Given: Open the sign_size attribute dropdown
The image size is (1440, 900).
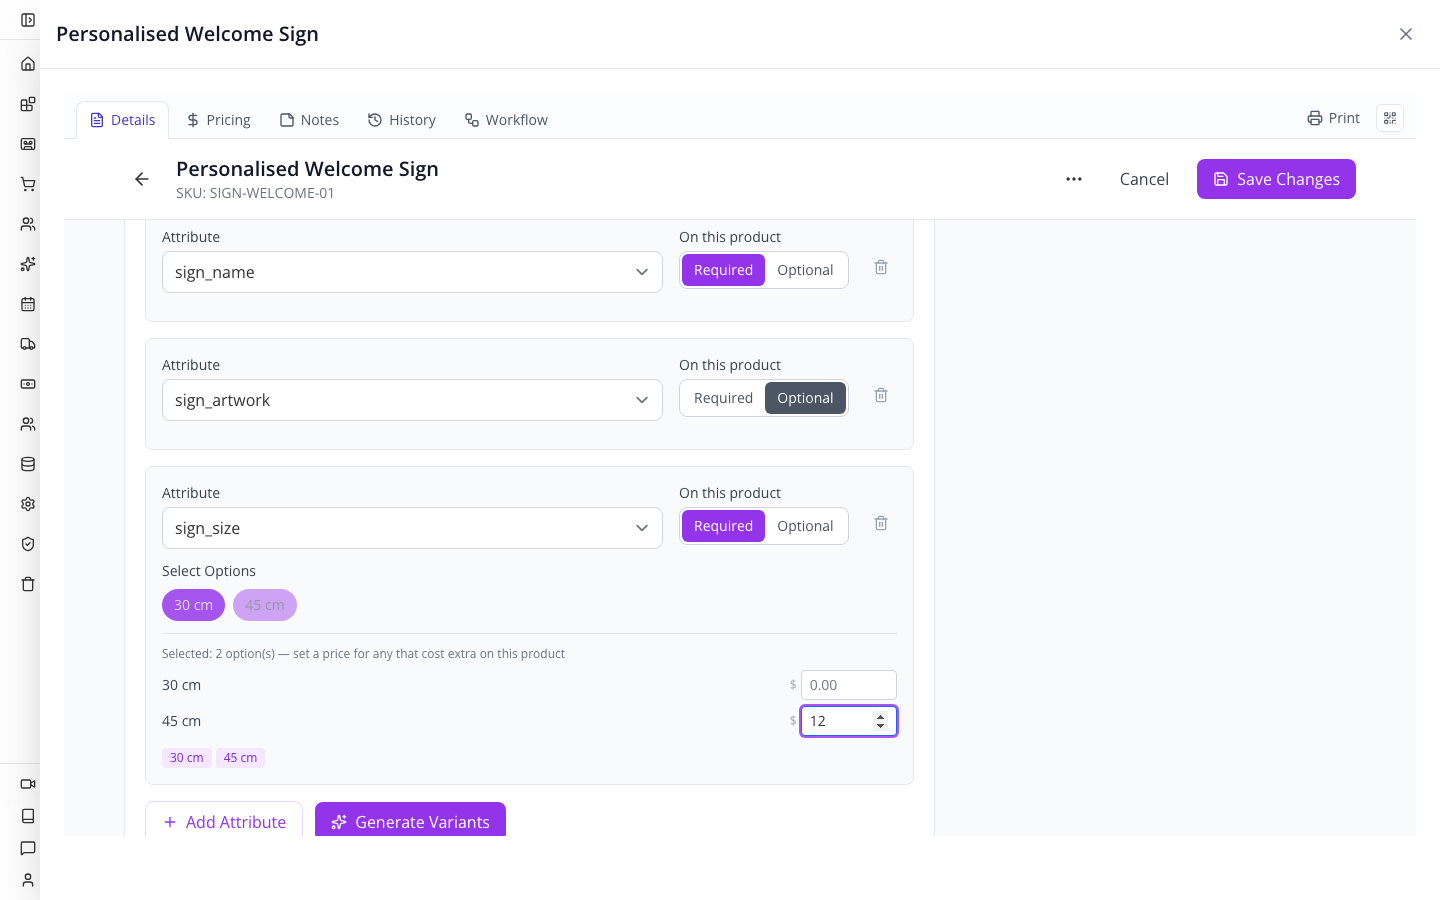Looking at the screenshot, I should tap(412, 528).
